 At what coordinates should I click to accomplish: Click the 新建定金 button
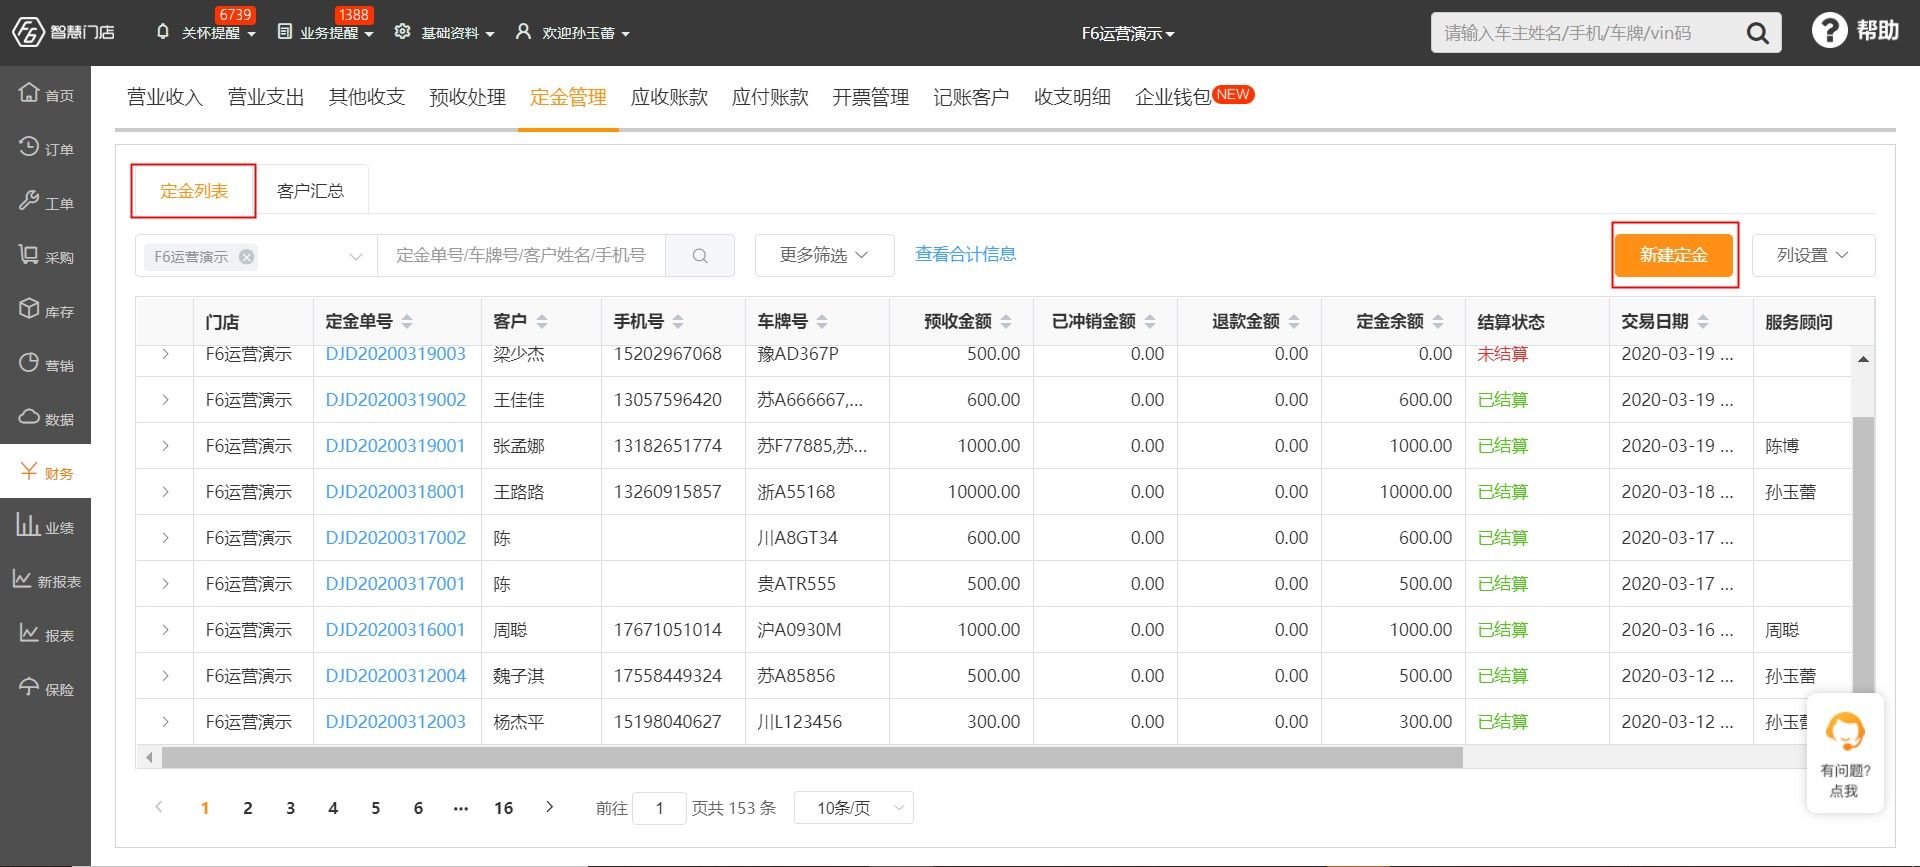[1674, 256]
